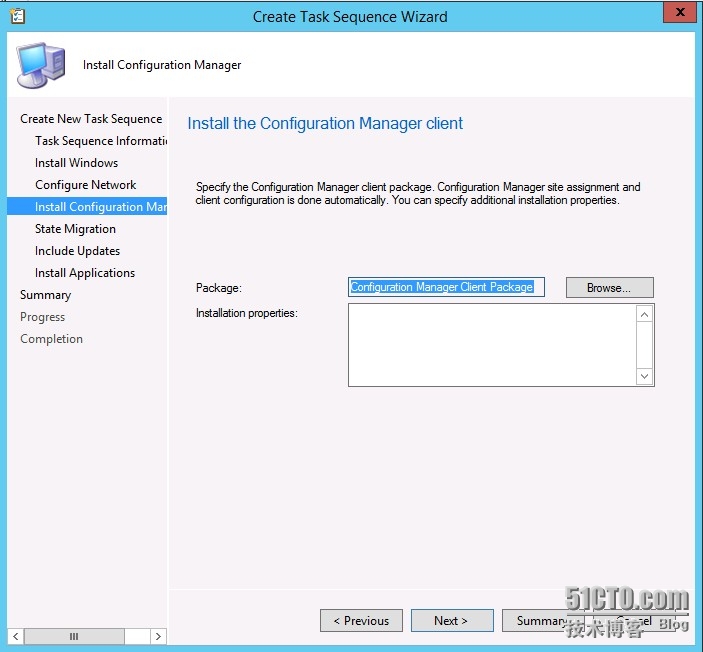Click the greyed Progress step
The width and height of the screenshot is (703, 652).
pyautogui.click(x=43, y=317)
